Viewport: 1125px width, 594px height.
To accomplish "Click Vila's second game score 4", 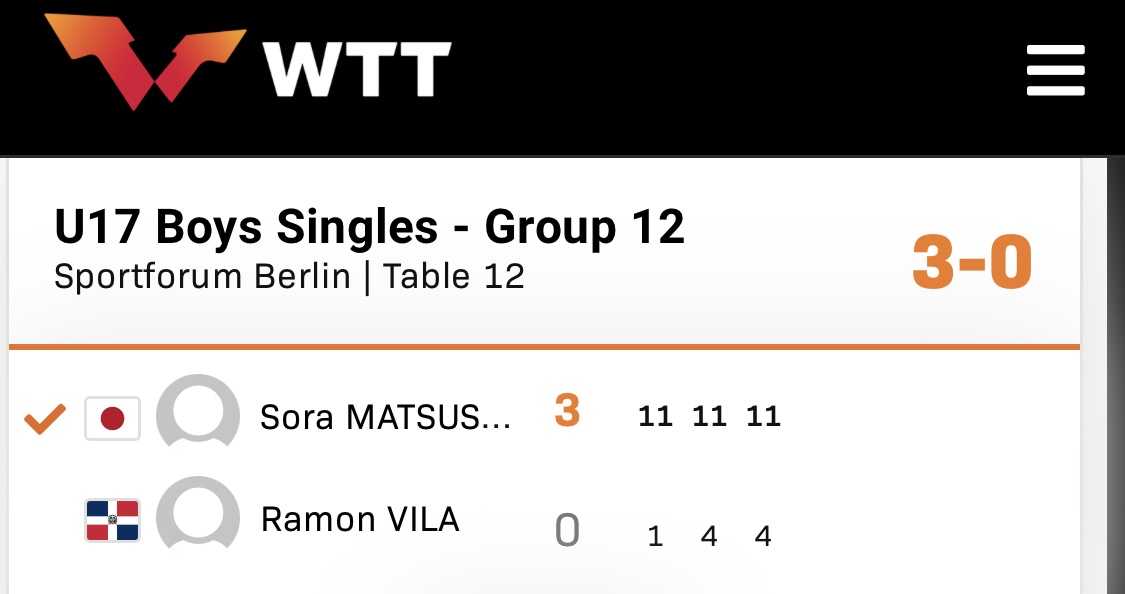I will click(x=709, y=537).
